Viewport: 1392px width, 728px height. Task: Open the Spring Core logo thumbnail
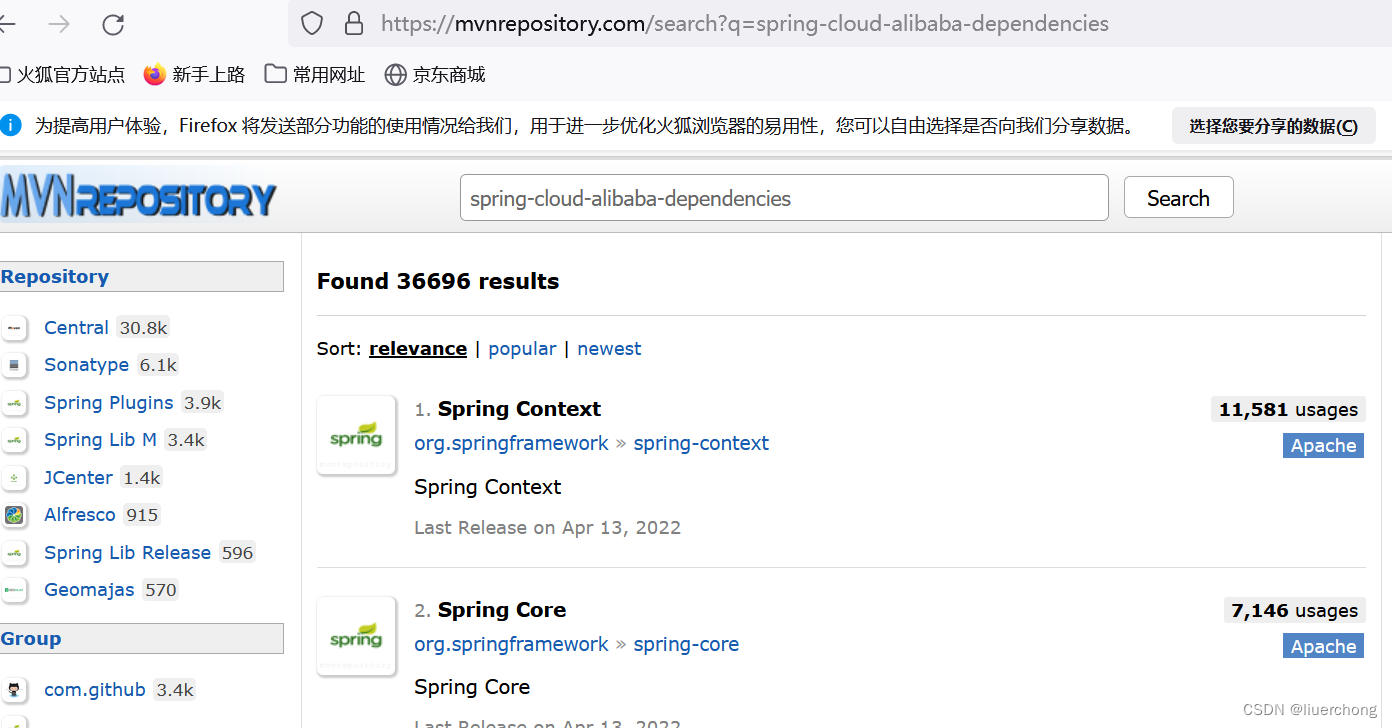coord(356,636)
